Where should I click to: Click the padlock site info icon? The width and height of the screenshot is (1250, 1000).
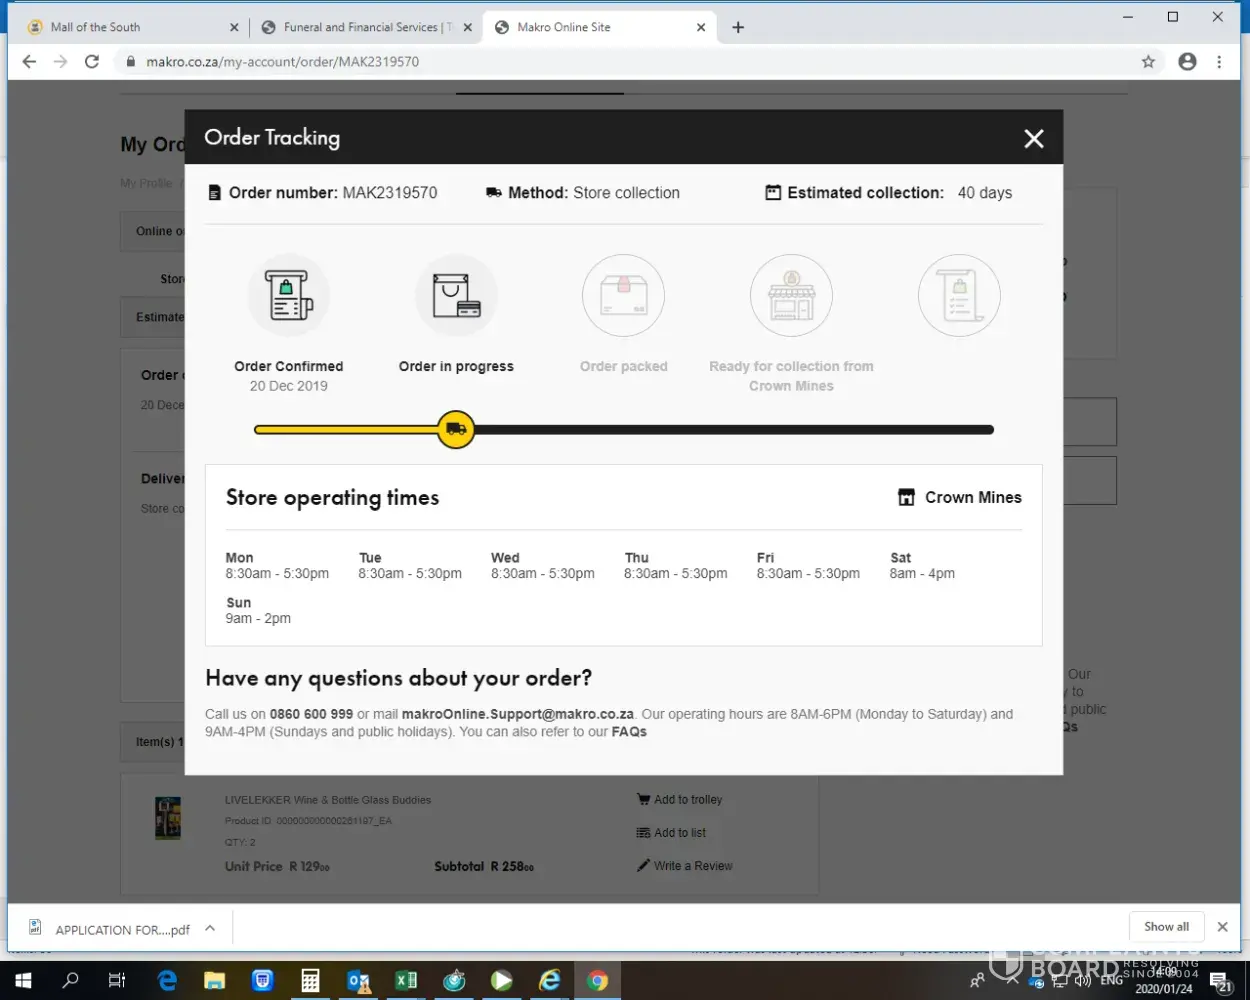coord(130,62)
